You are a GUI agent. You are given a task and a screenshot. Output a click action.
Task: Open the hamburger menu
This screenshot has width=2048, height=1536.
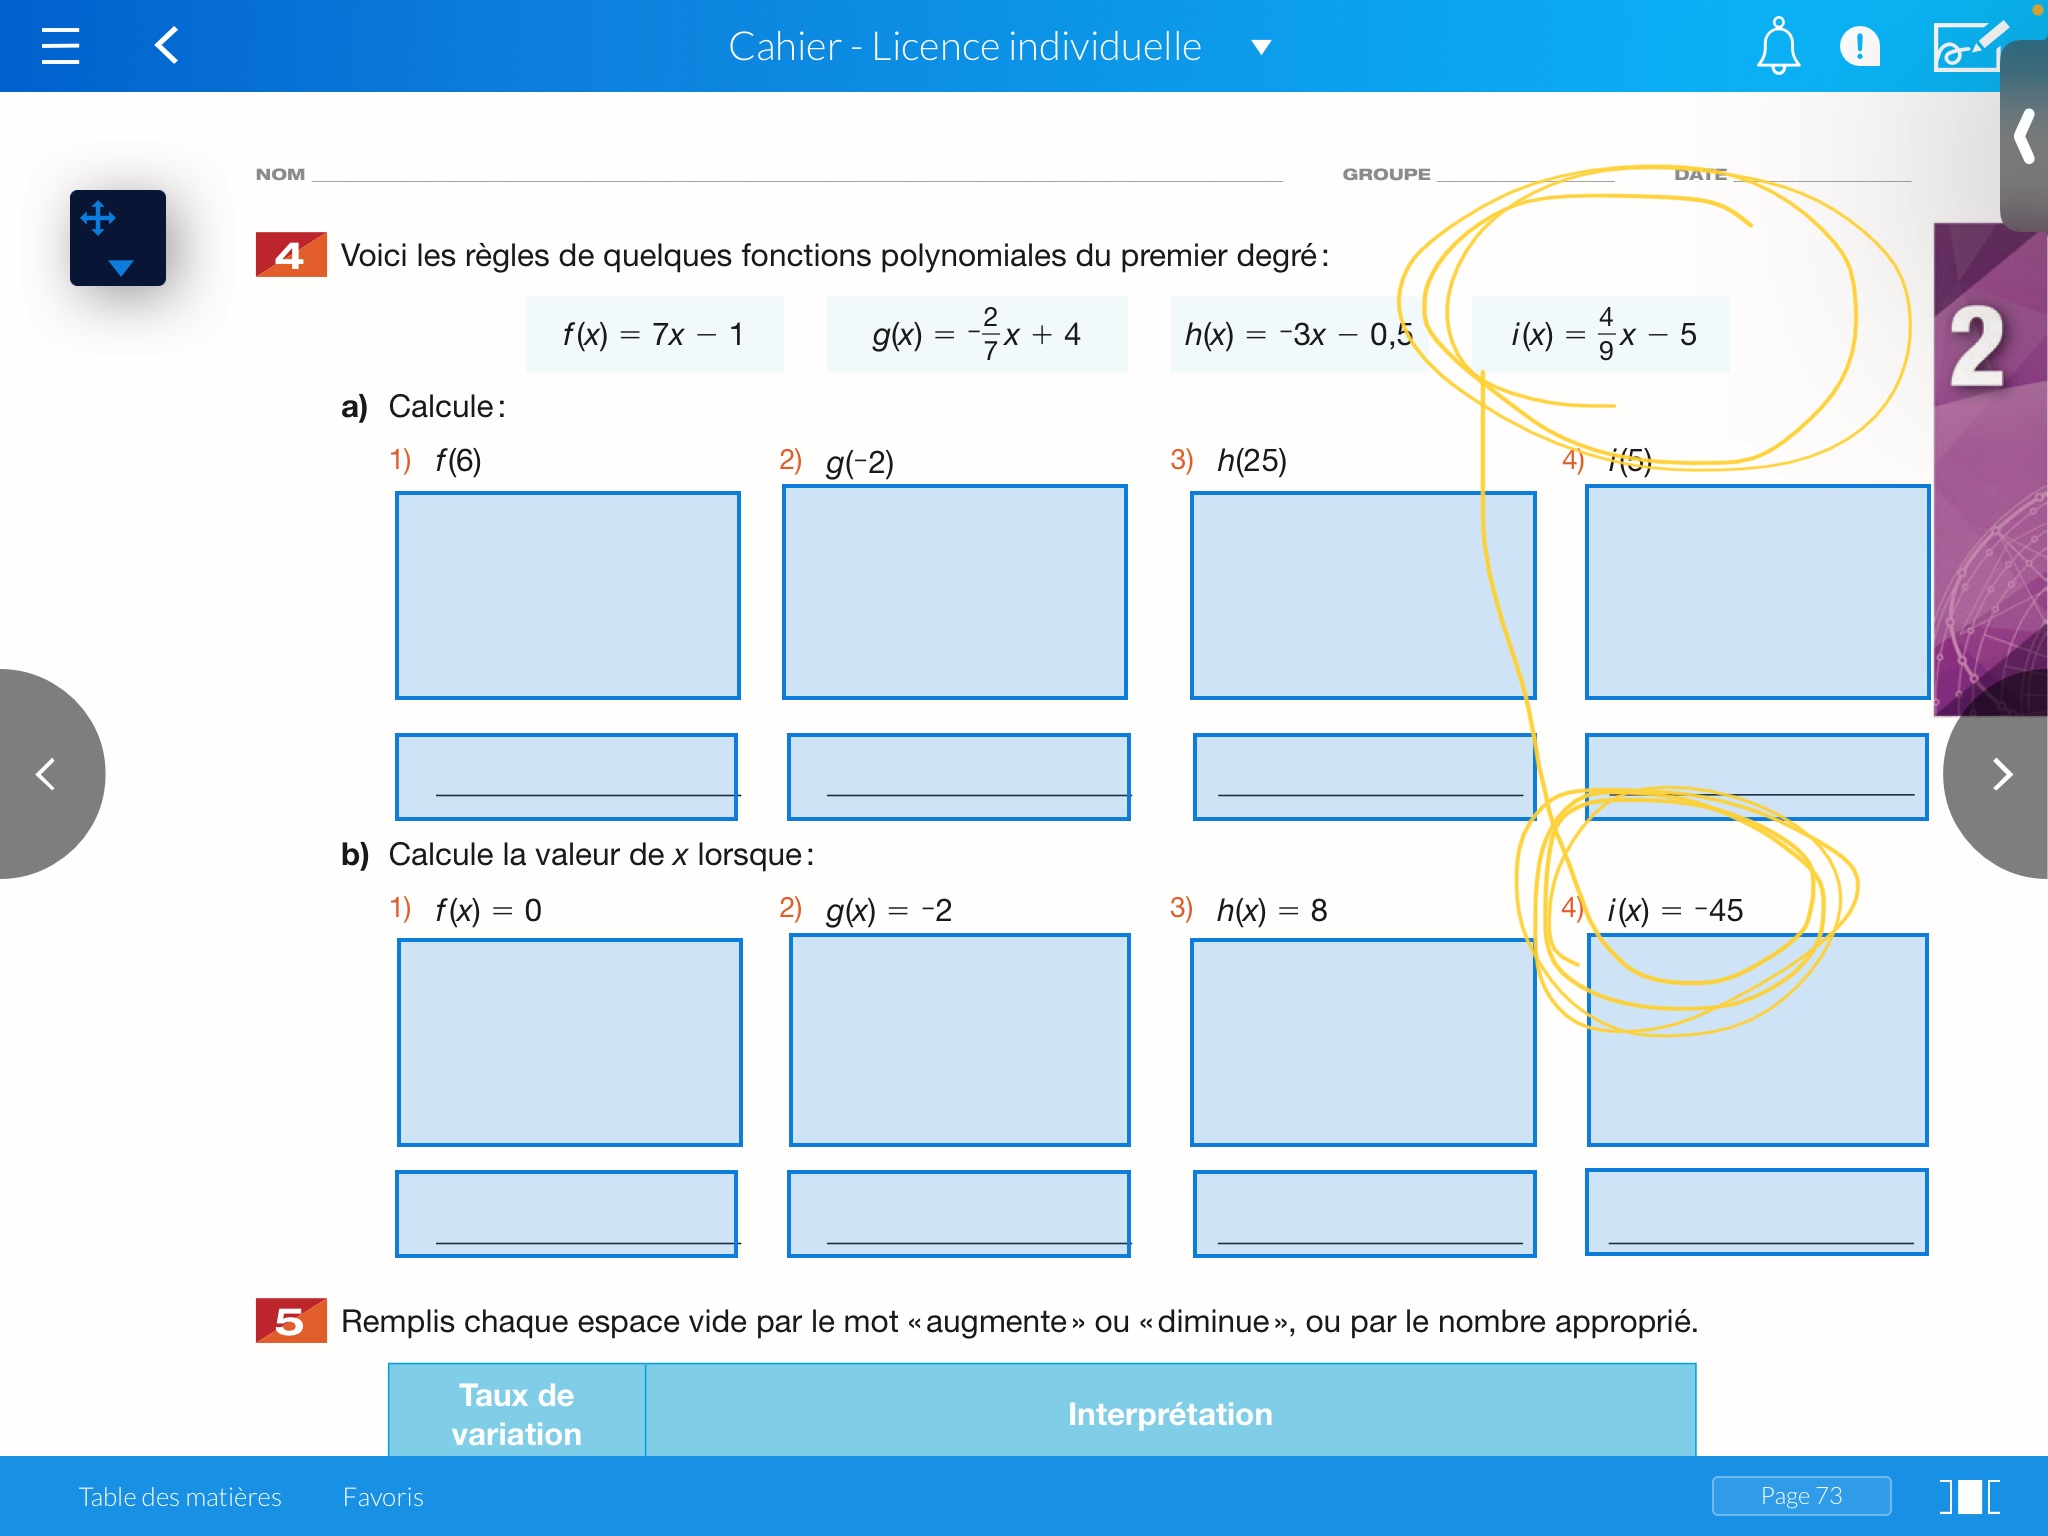(60, 46)
